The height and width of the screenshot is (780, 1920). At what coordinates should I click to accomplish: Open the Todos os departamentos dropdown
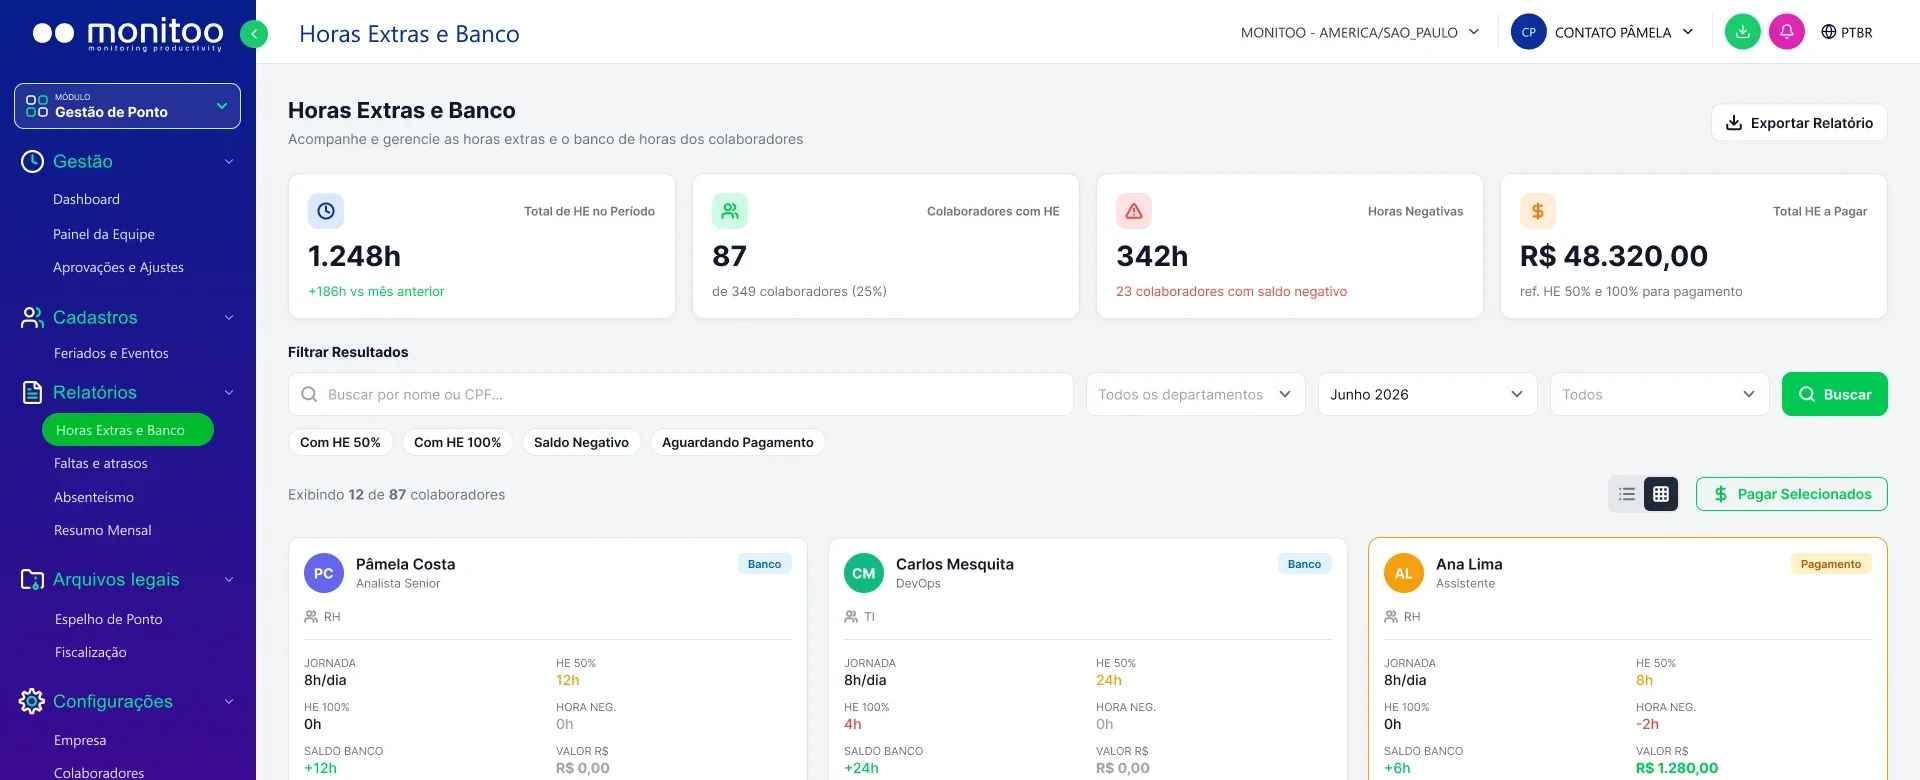[1196, 394]
